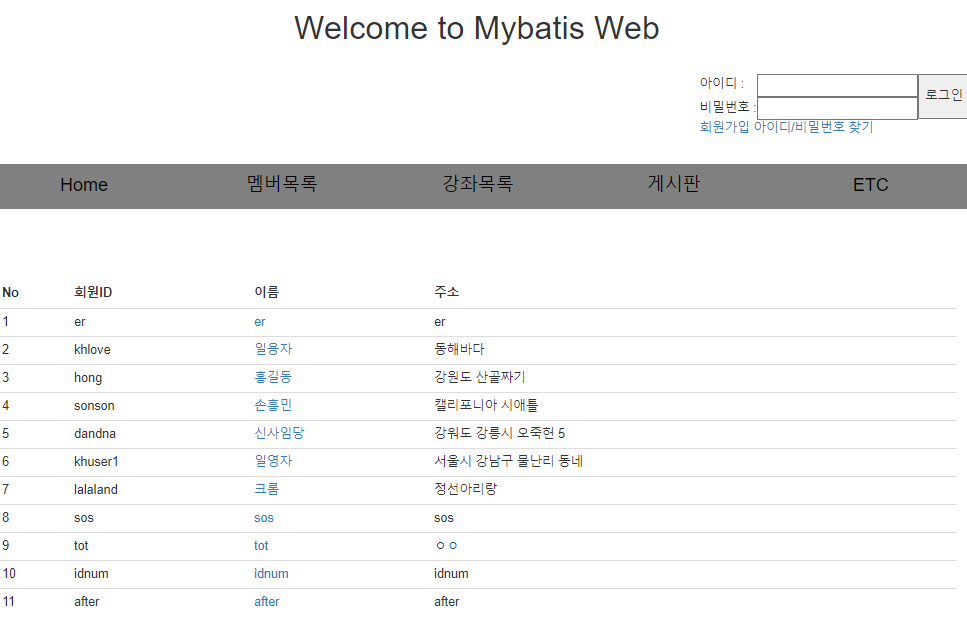This screenshot has width=967, height=634.
Task: Click address ㅇㅇ in row 9
Action: tap(446, 546)
